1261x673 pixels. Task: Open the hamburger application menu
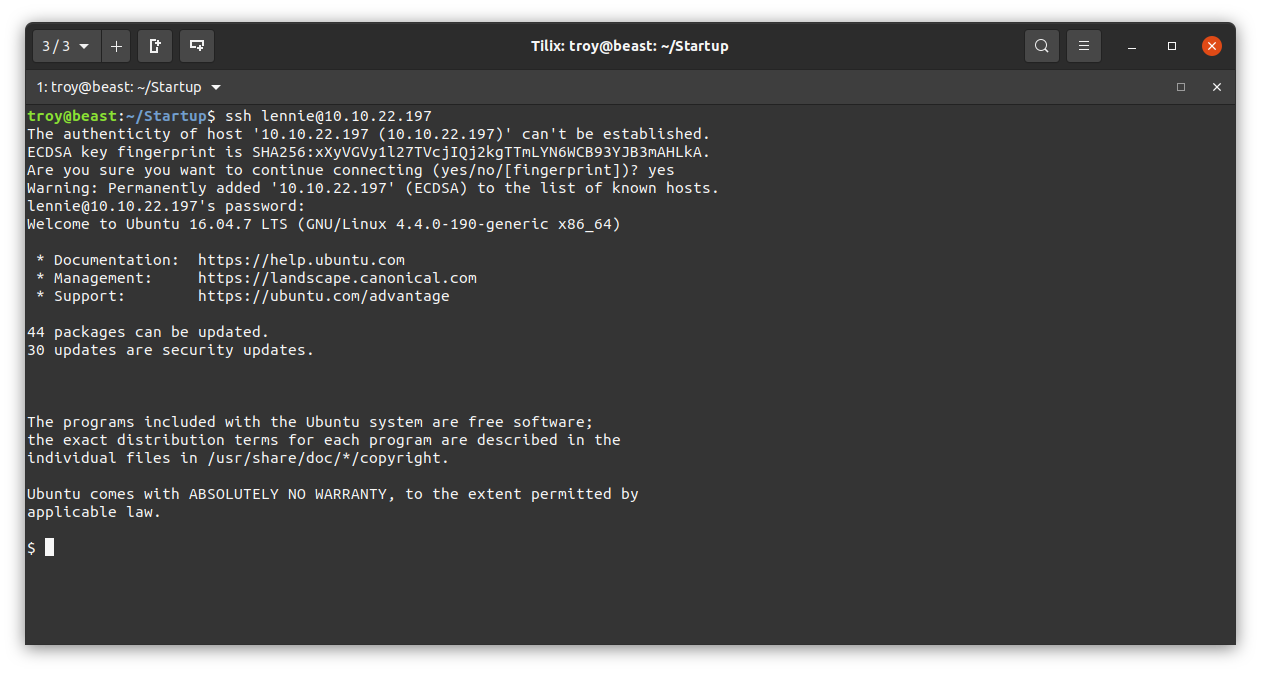coord(1084,46)
